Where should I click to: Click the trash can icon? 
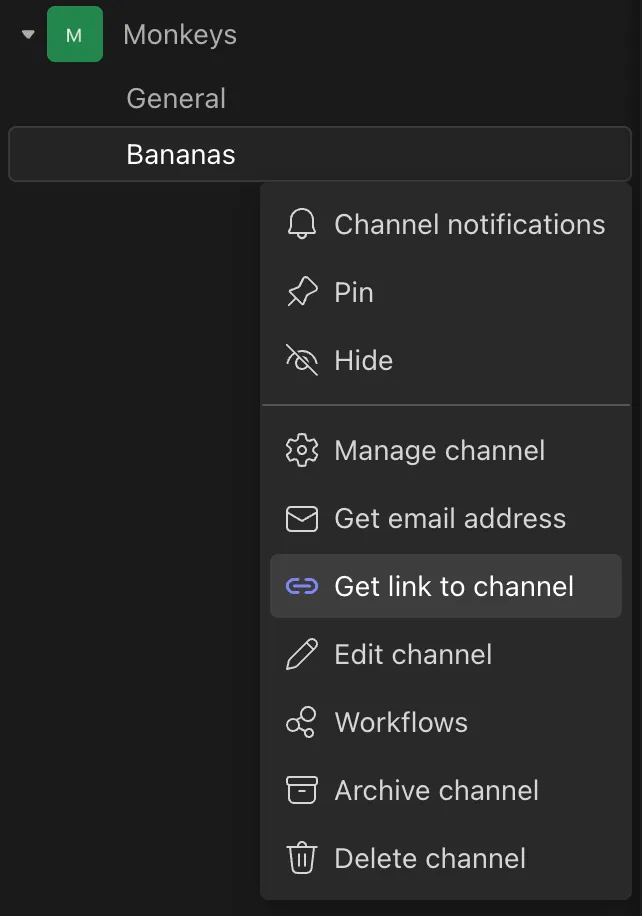coord(302,858)
